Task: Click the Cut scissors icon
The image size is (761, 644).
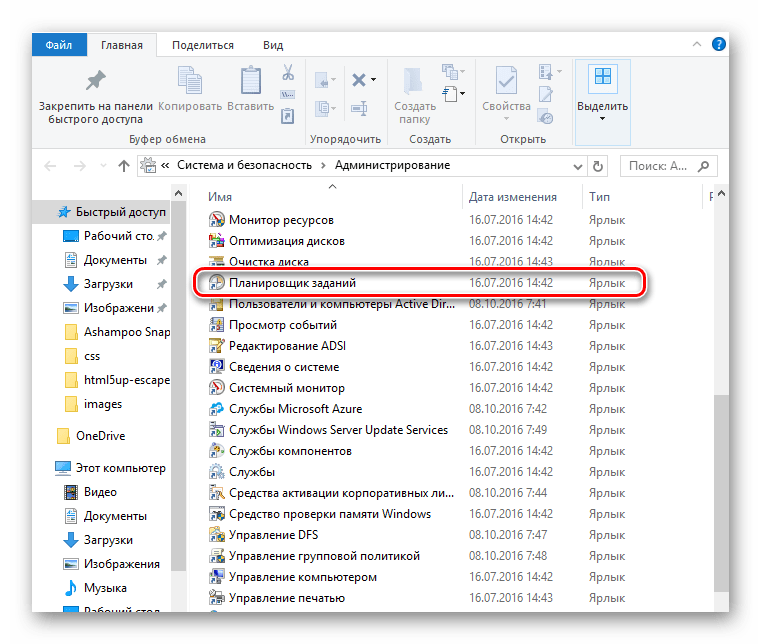Action: click(288, 72)
